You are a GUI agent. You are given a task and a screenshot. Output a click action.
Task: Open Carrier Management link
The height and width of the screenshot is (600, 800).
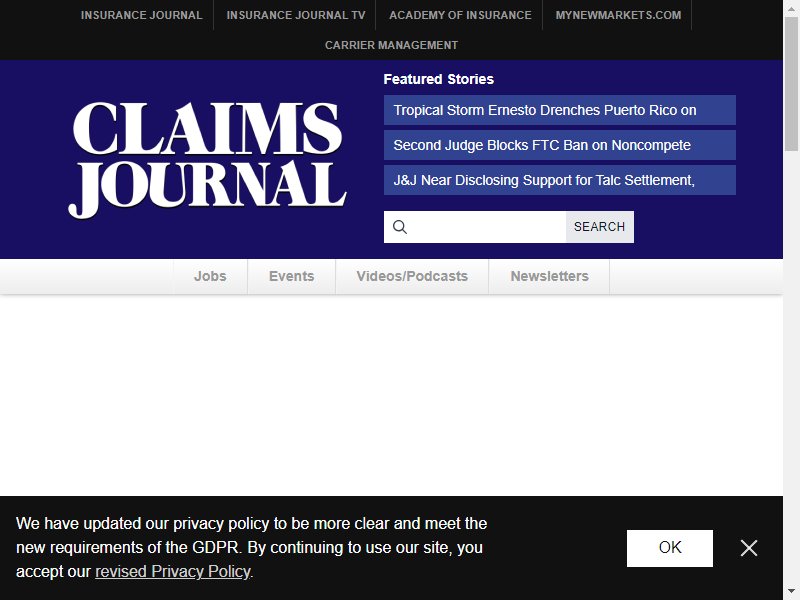click(391, 45)
